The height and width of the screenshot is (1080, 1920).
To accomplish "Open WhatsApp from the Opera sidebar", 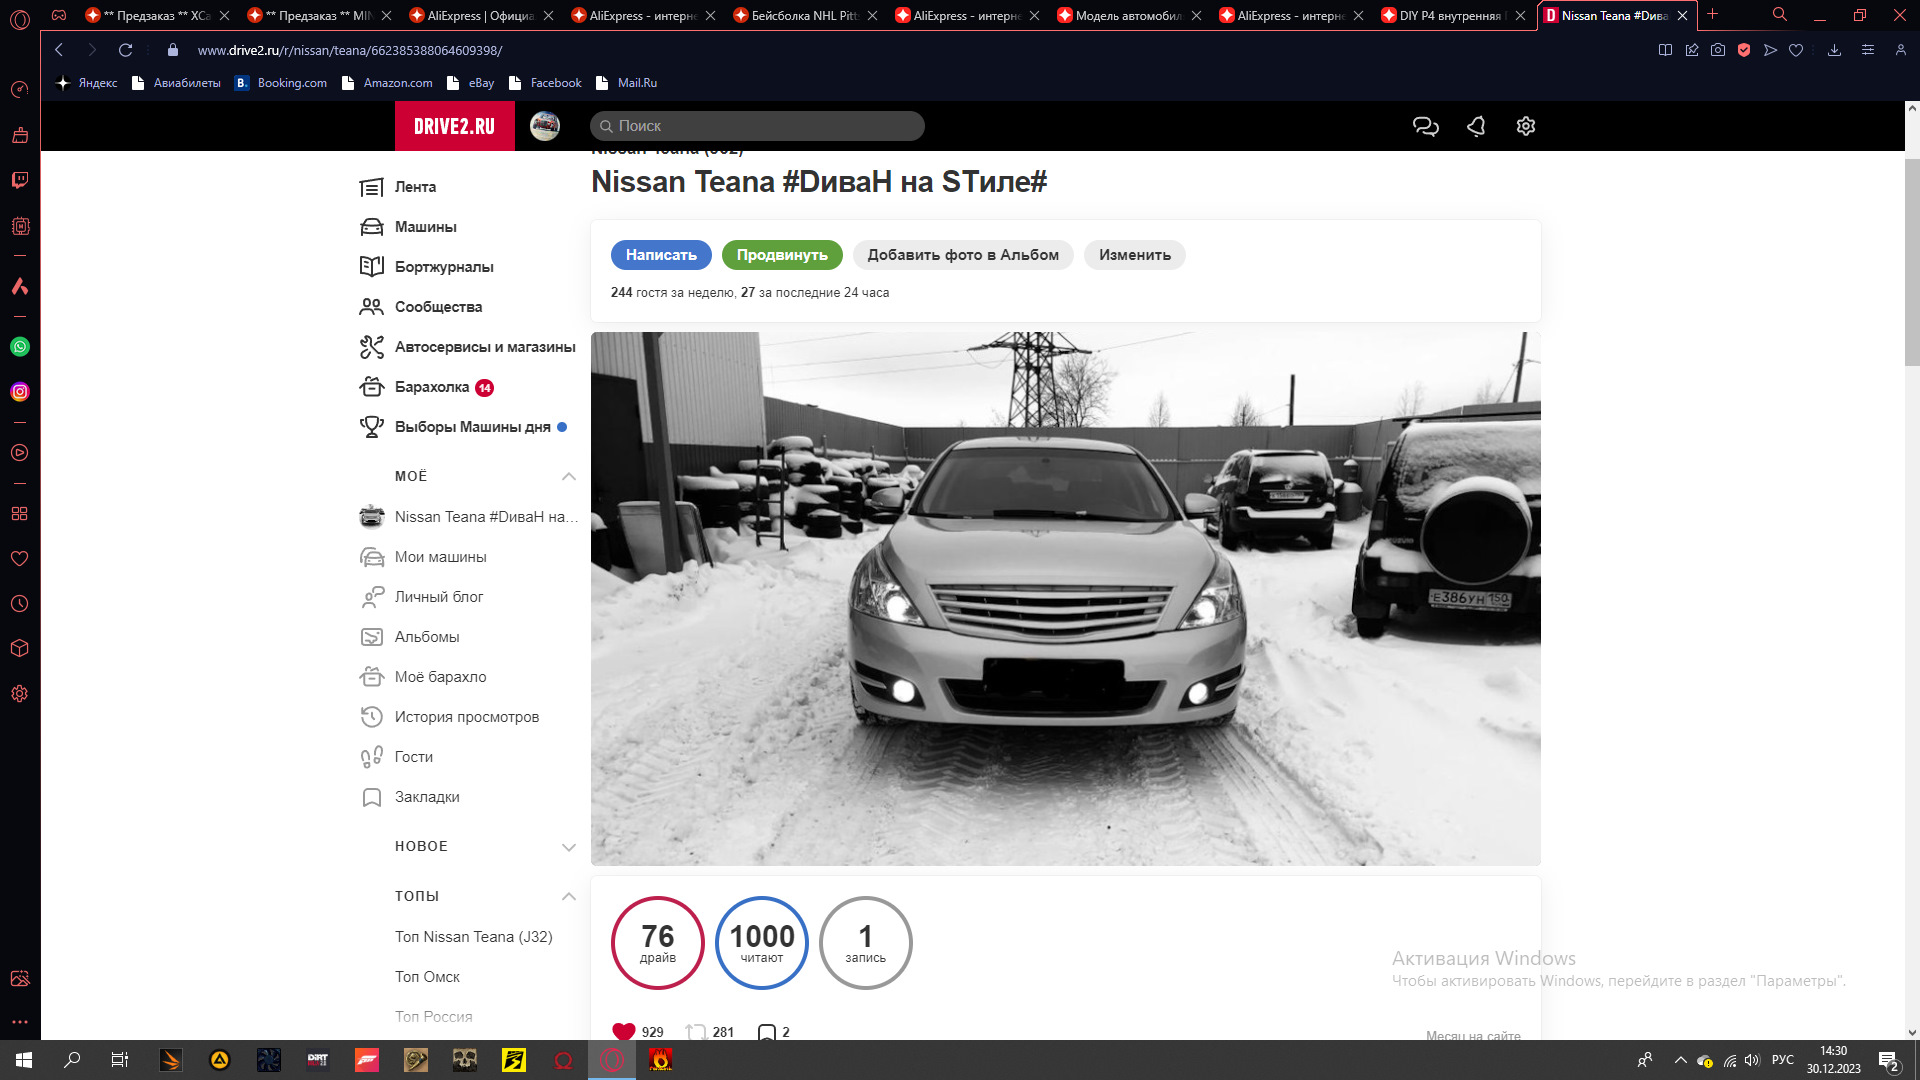I will 19,347.
